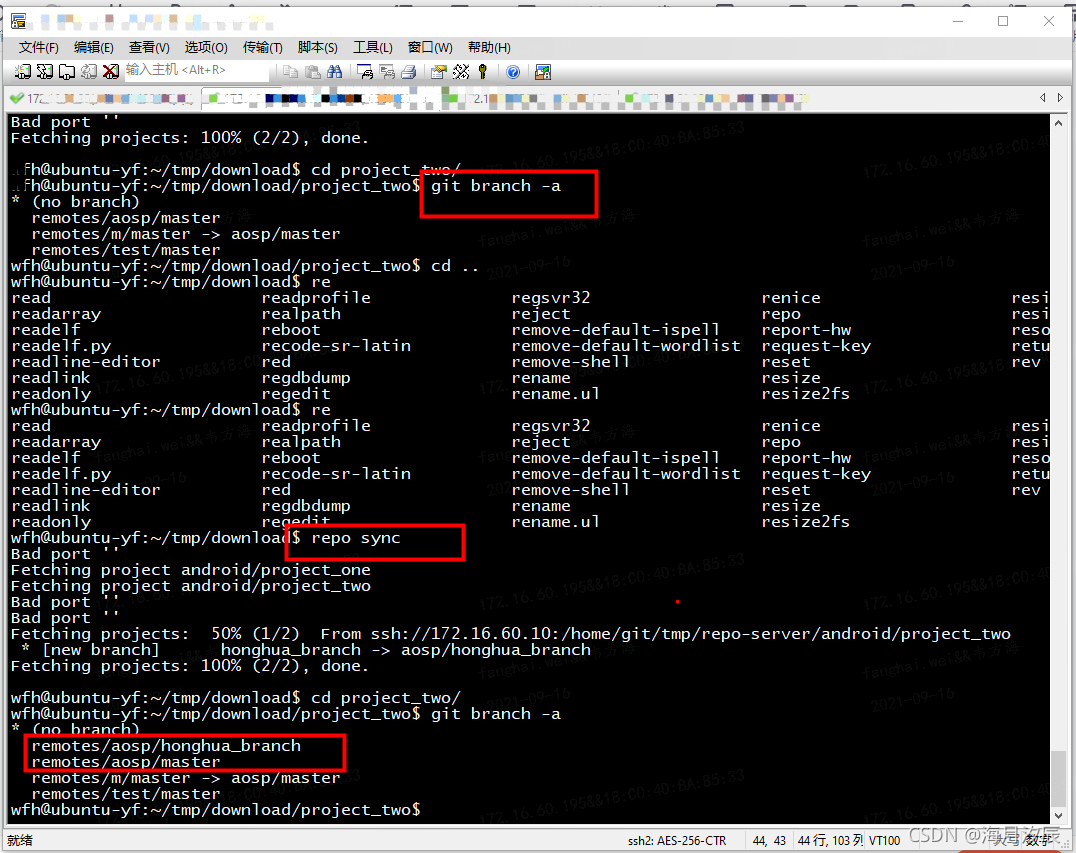Click the tab bar scroll-right arrow
Image resolution: width=1076 pixels, height=853 pixels.
(x=1060, y=98)
